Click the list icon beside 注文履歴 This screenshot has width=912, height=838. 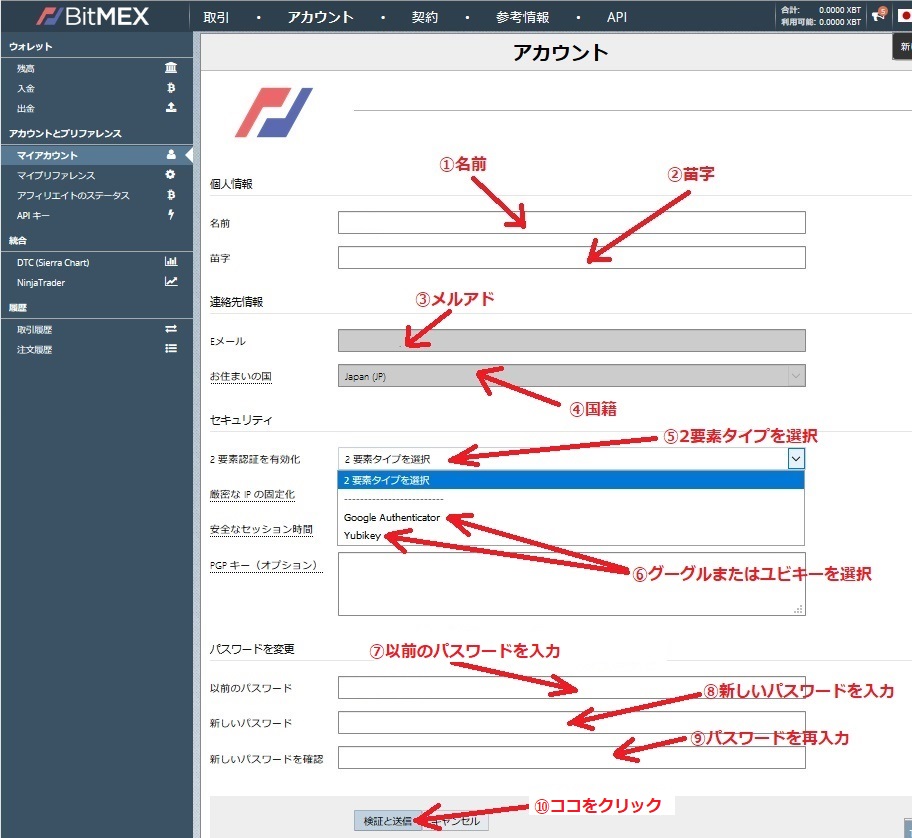pyautogui.click(x=170, y=348)
